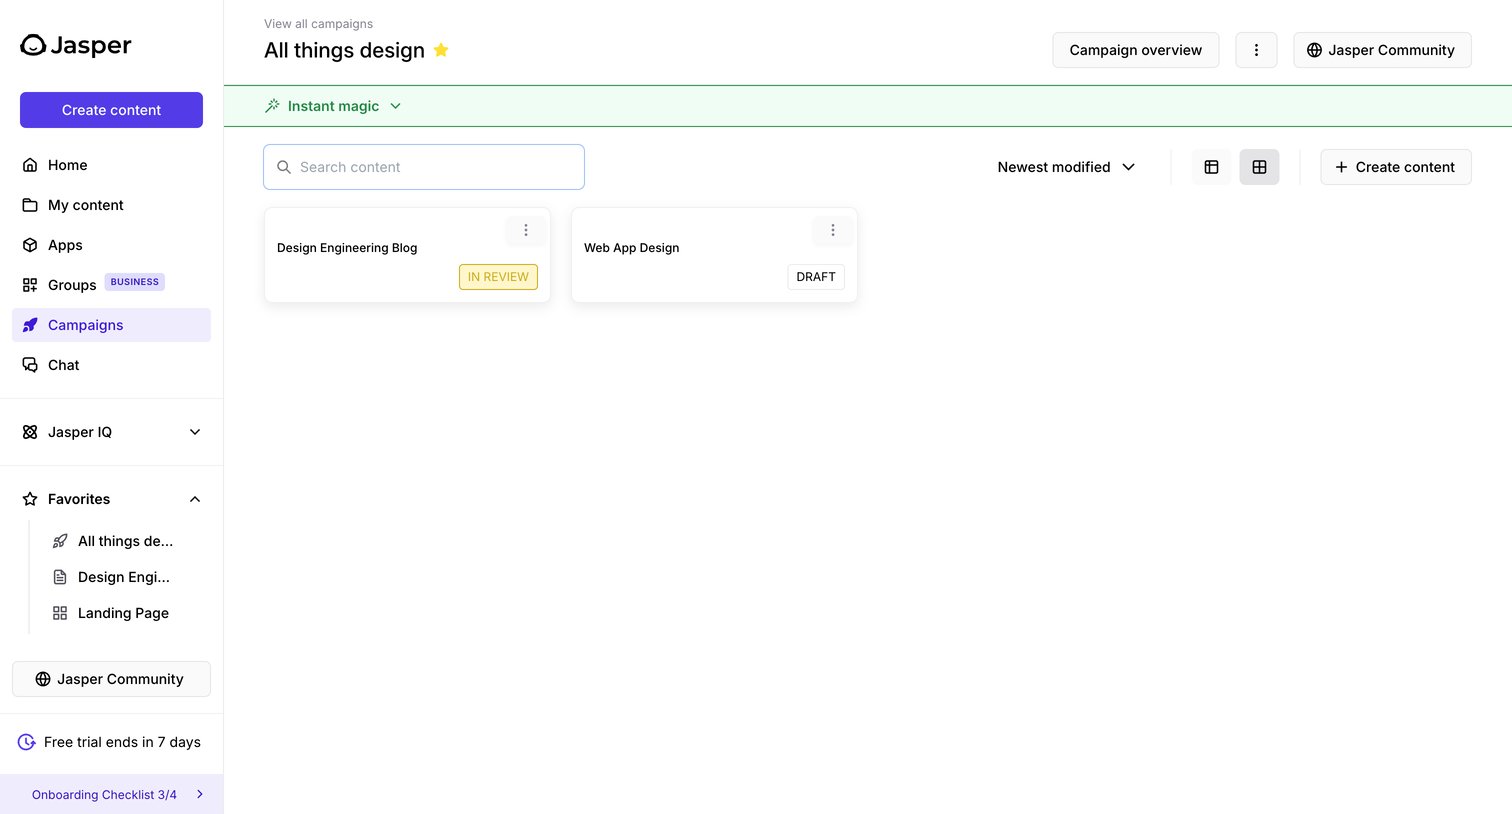Screen dimensions: 1512x814
Task: Go to Home in the sidebar
Action: tap(111, 165)
